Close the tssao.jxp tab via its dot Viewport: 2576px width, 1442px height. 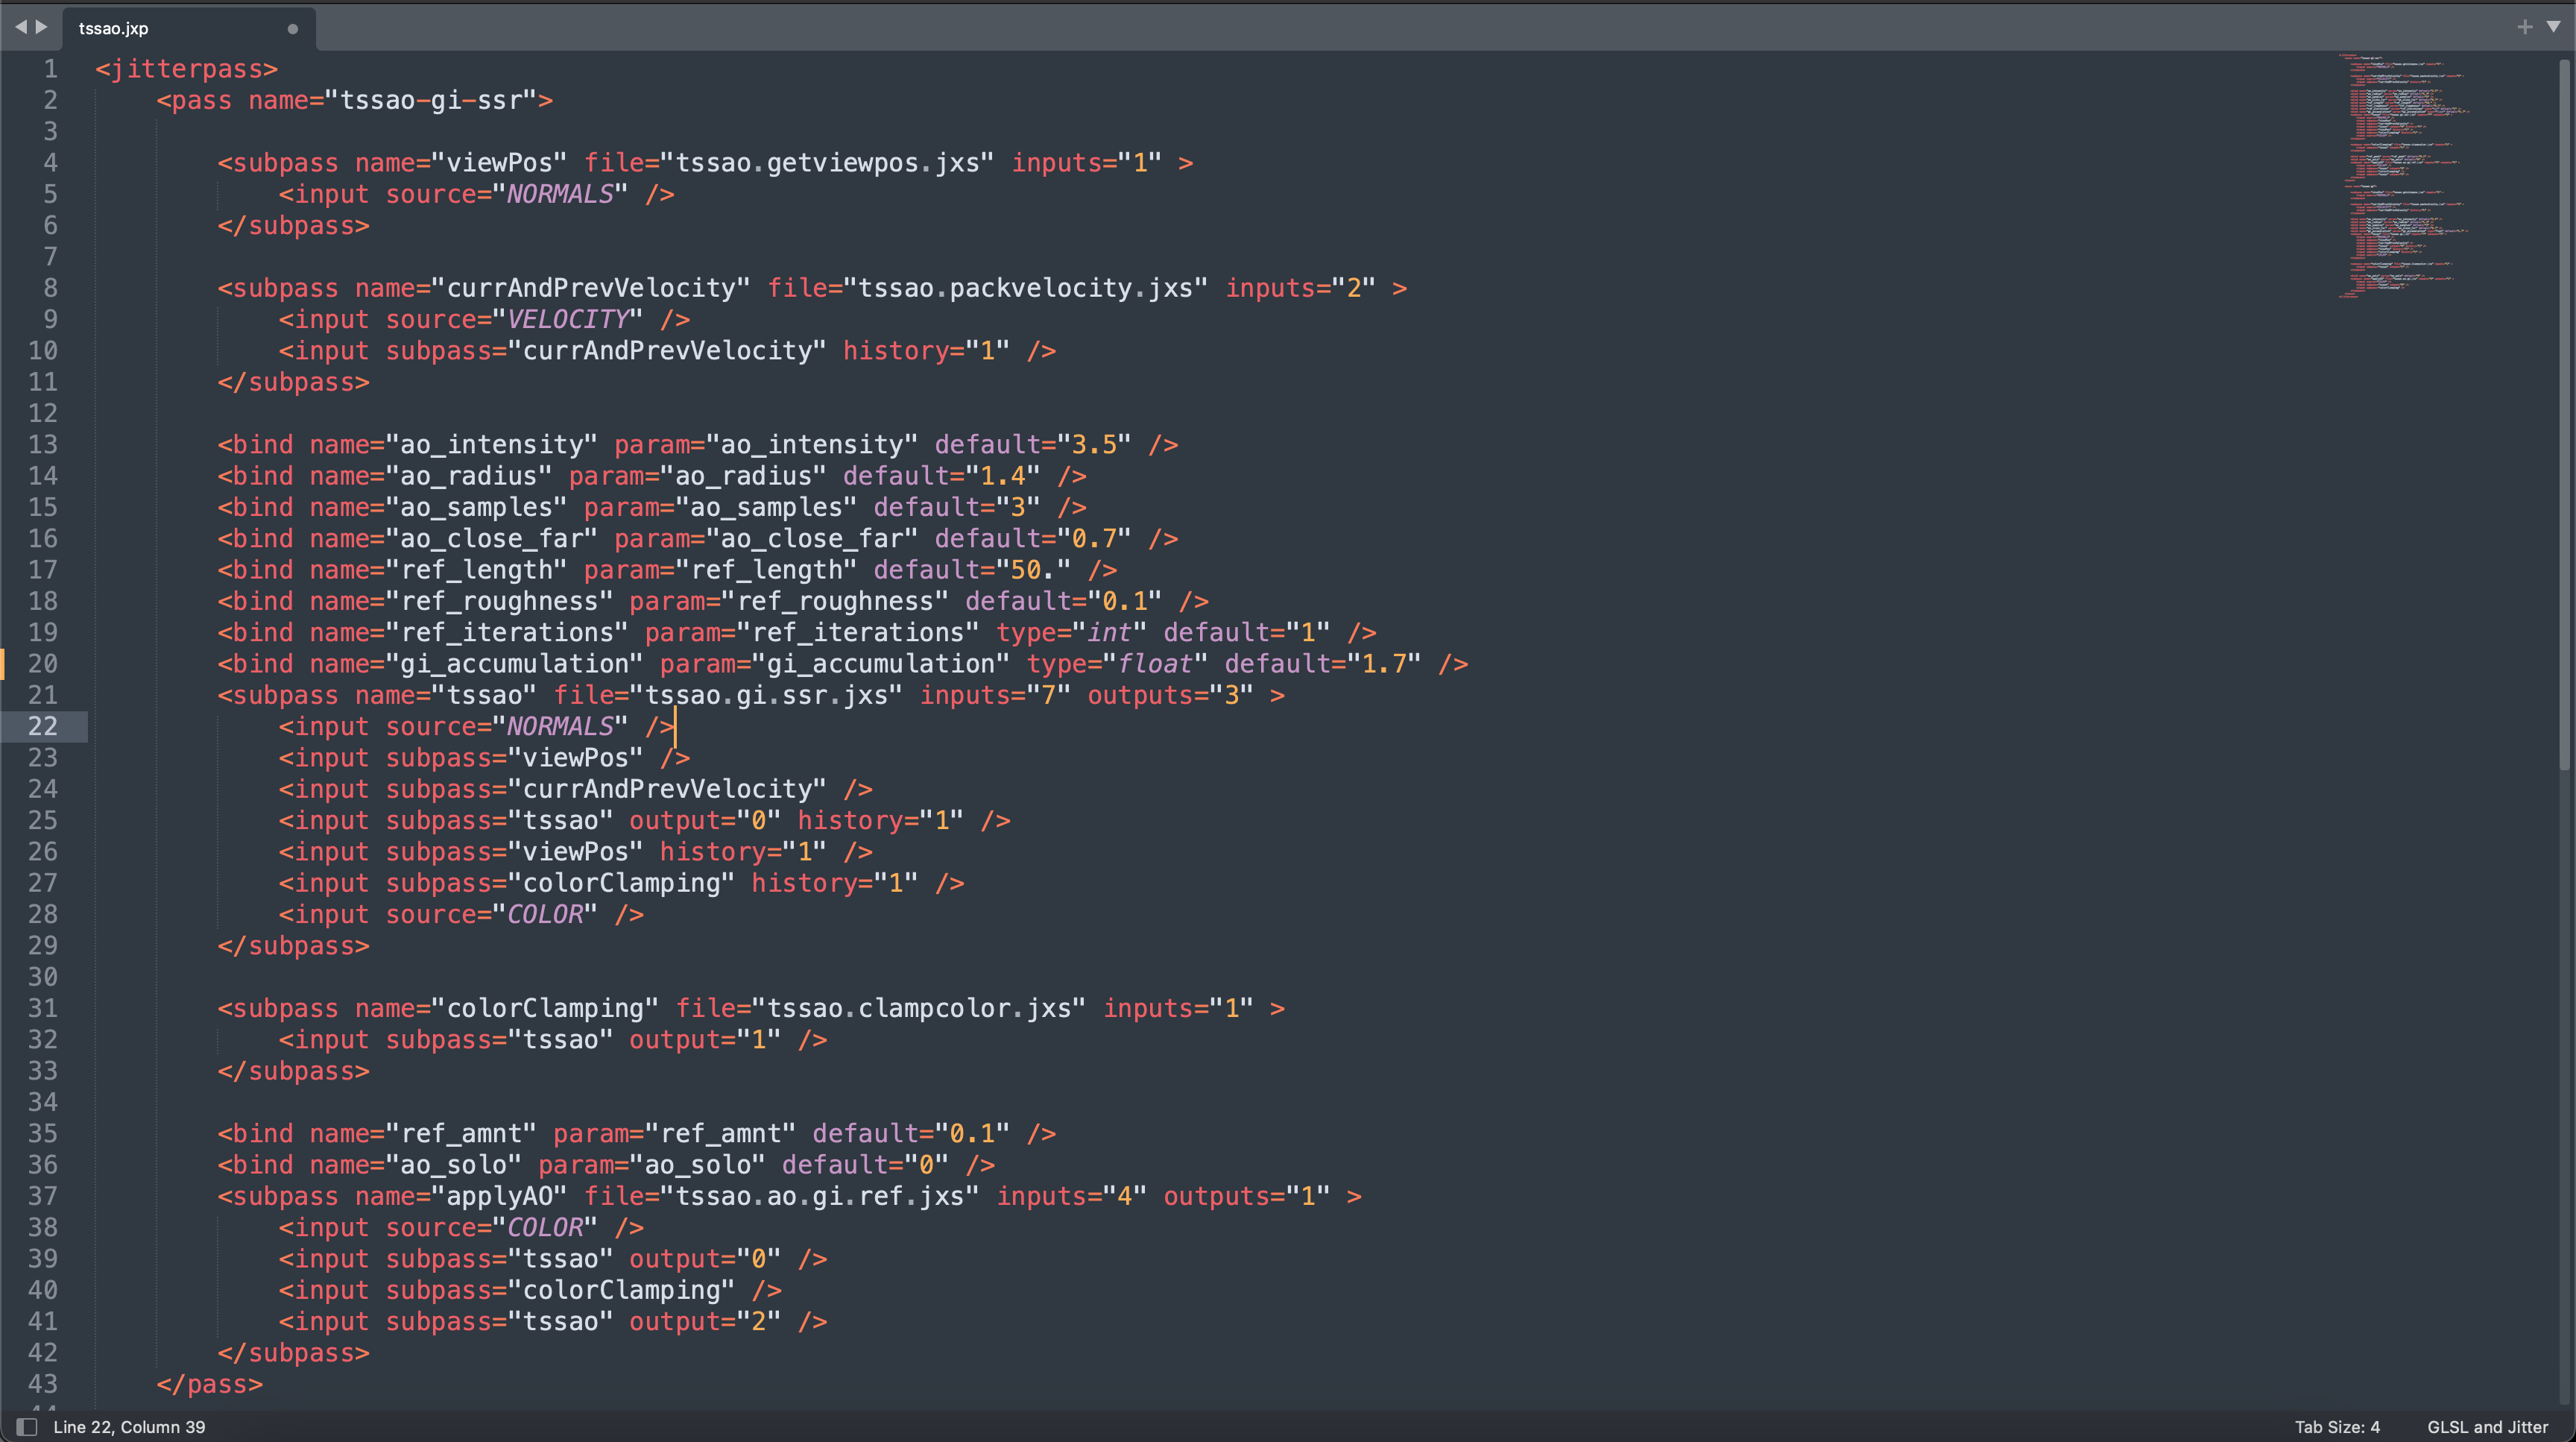(x=292, y=29)
